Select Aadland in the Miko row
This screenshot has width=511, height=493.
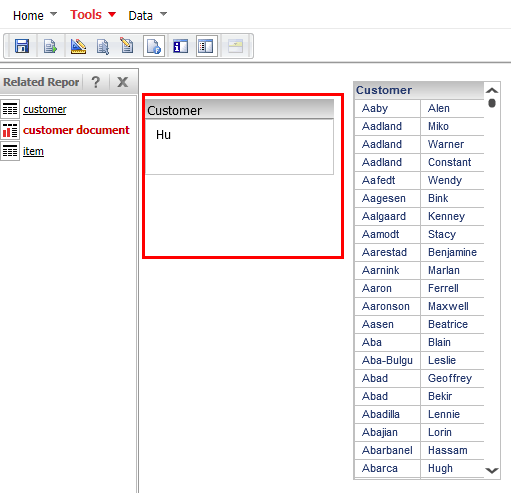[382, 126]
